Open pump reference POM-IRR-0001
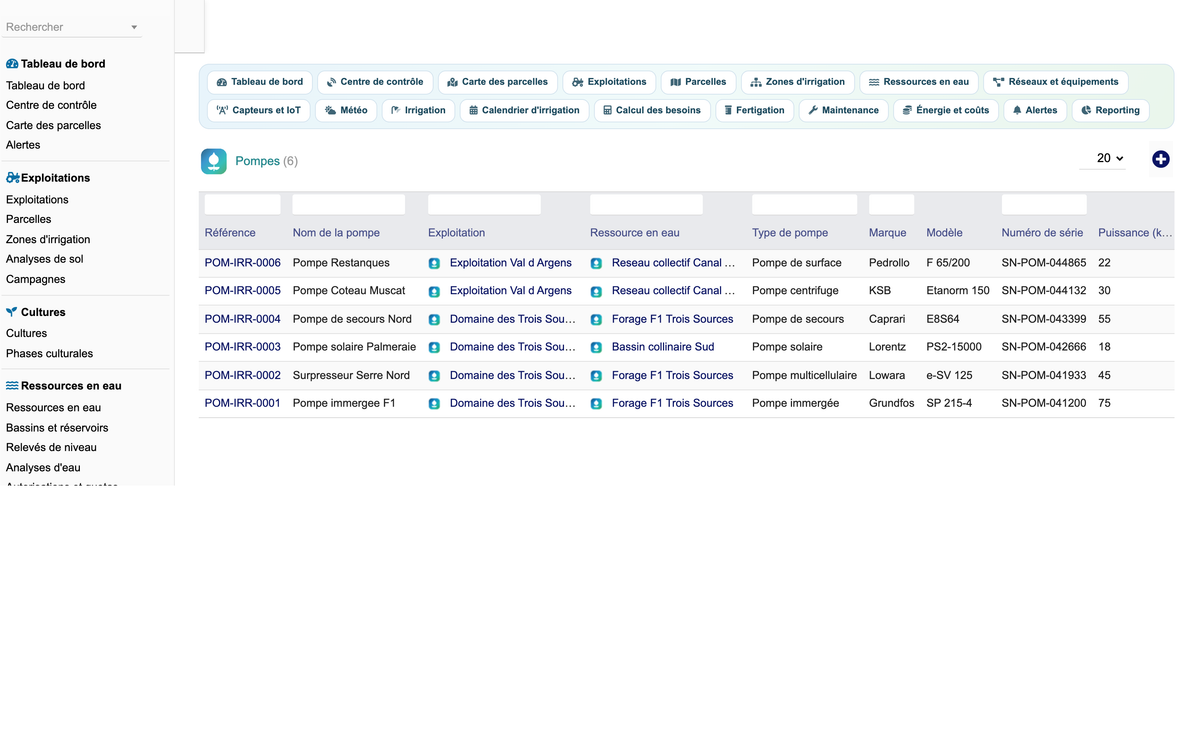This screenshot has width=1200, height=743. pyautogui.click(x=242, y=403)
